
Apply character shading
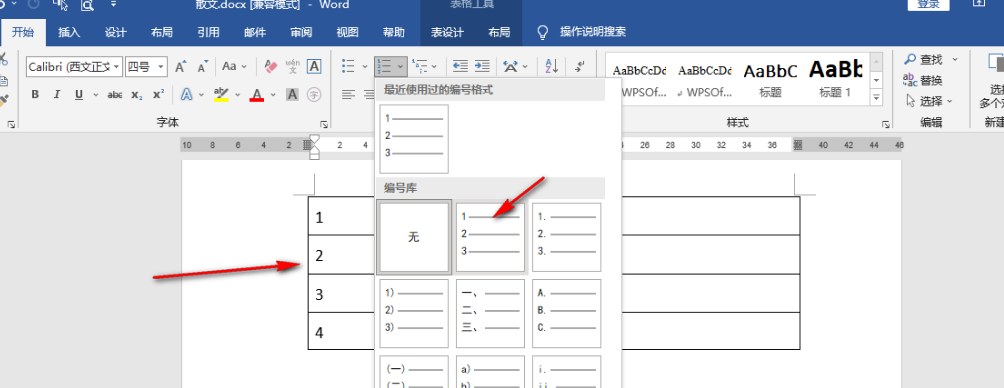pos(292,95)
